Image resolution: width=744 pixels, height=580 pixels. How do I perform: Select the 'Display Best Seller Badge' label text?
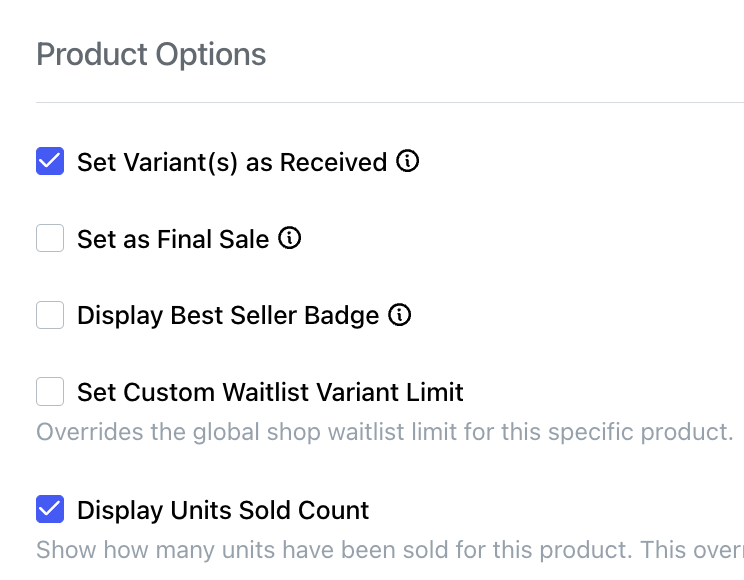[x=228, y=316]
